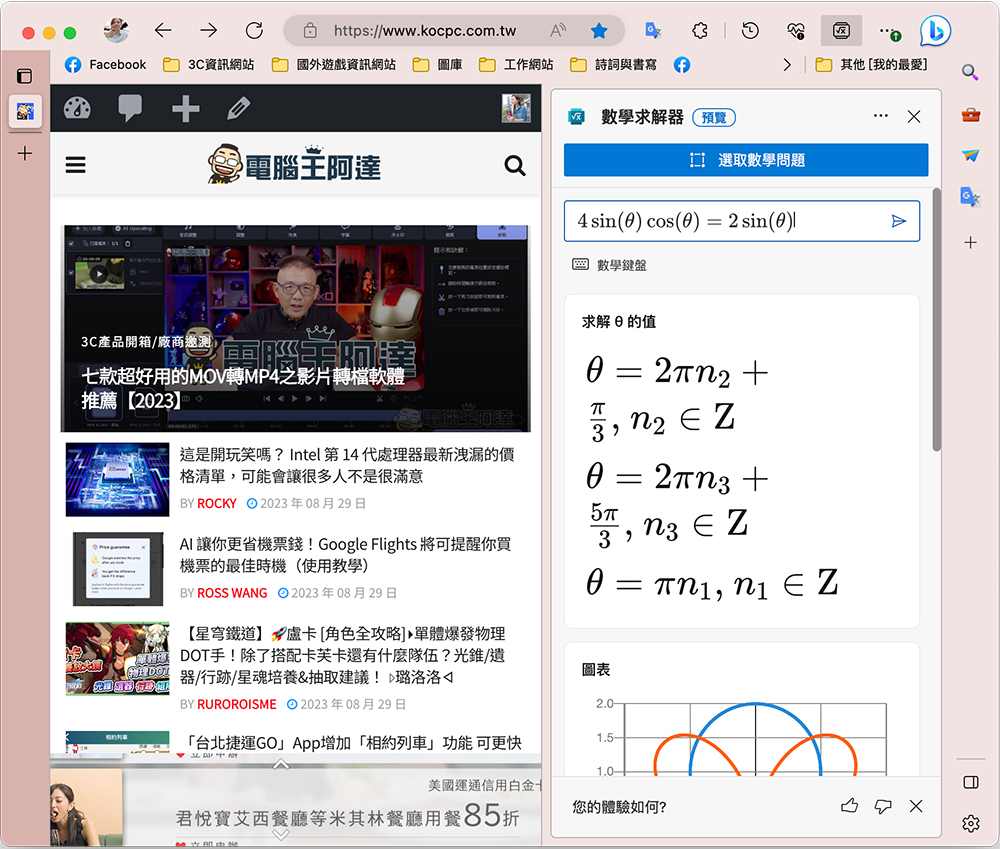Click the hamburger menu on the website

pyautogui.click(x=76, y=165)
